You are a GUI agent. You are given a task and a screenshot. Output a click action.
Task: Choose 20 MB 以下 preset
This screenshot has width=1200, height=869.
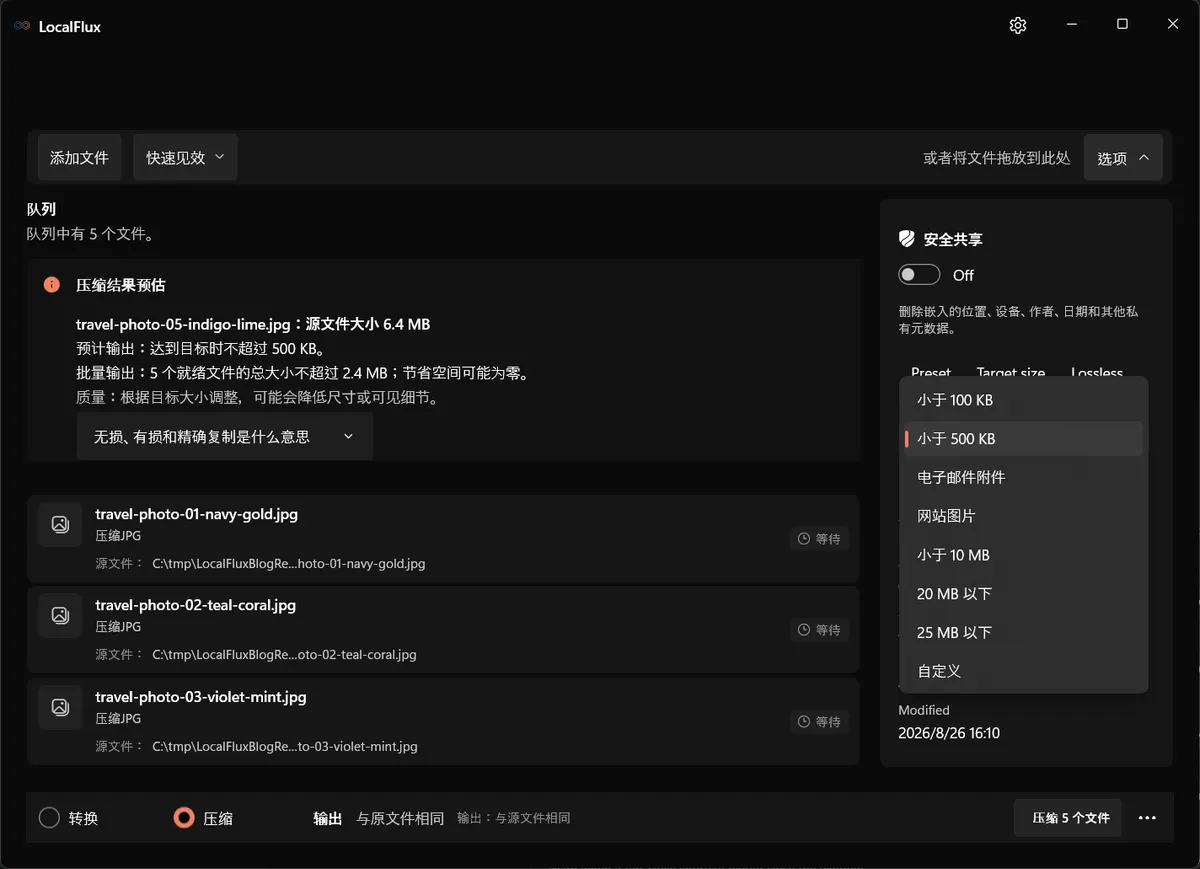tap(1023, 594)
